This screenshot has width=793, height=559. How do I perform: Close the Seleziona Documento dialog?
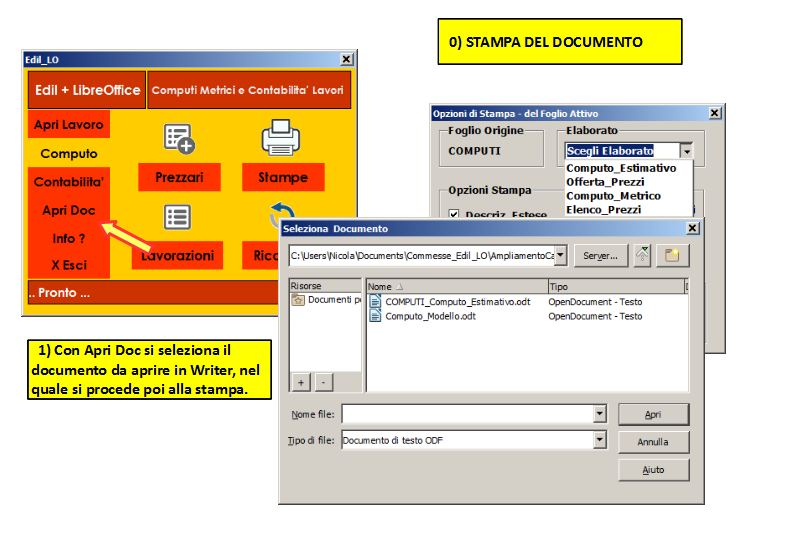tap(692, 228)
